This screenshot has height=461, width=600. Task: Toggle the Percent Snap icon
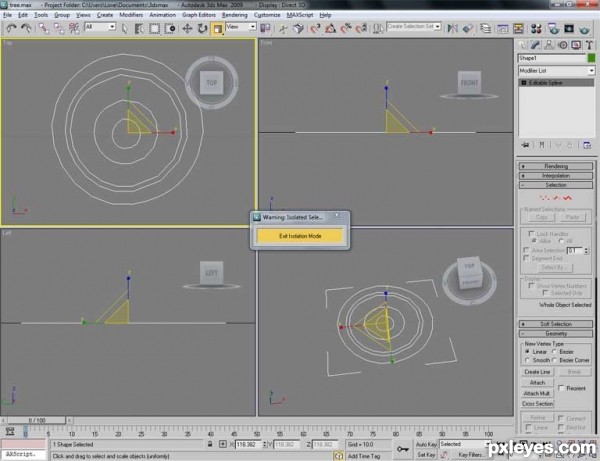pos(346,29)
